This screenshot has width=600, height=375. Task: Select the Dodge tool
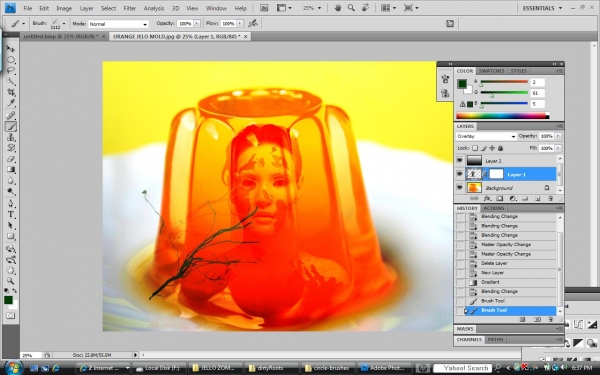pos(11,191)
